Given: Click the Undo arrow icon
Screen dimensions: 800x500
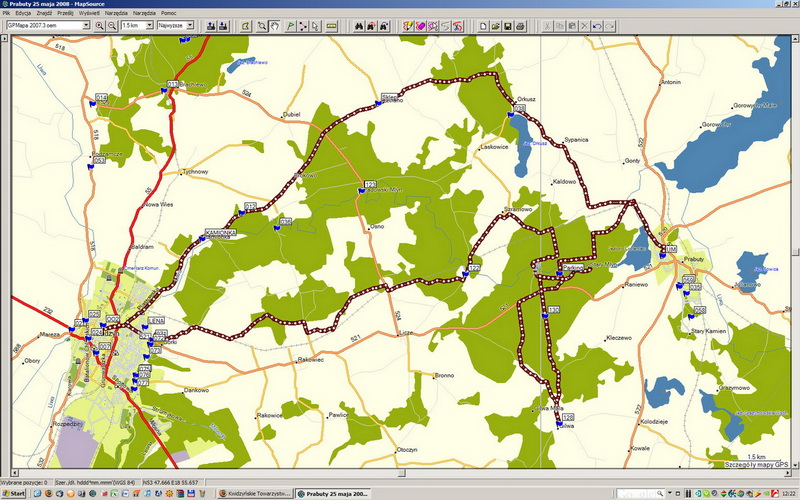Looking at the screenshot, I should pos(596,25).
